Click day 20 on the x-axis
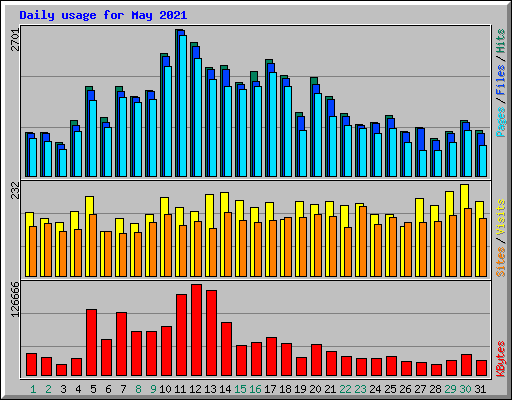 pos(315,389)
